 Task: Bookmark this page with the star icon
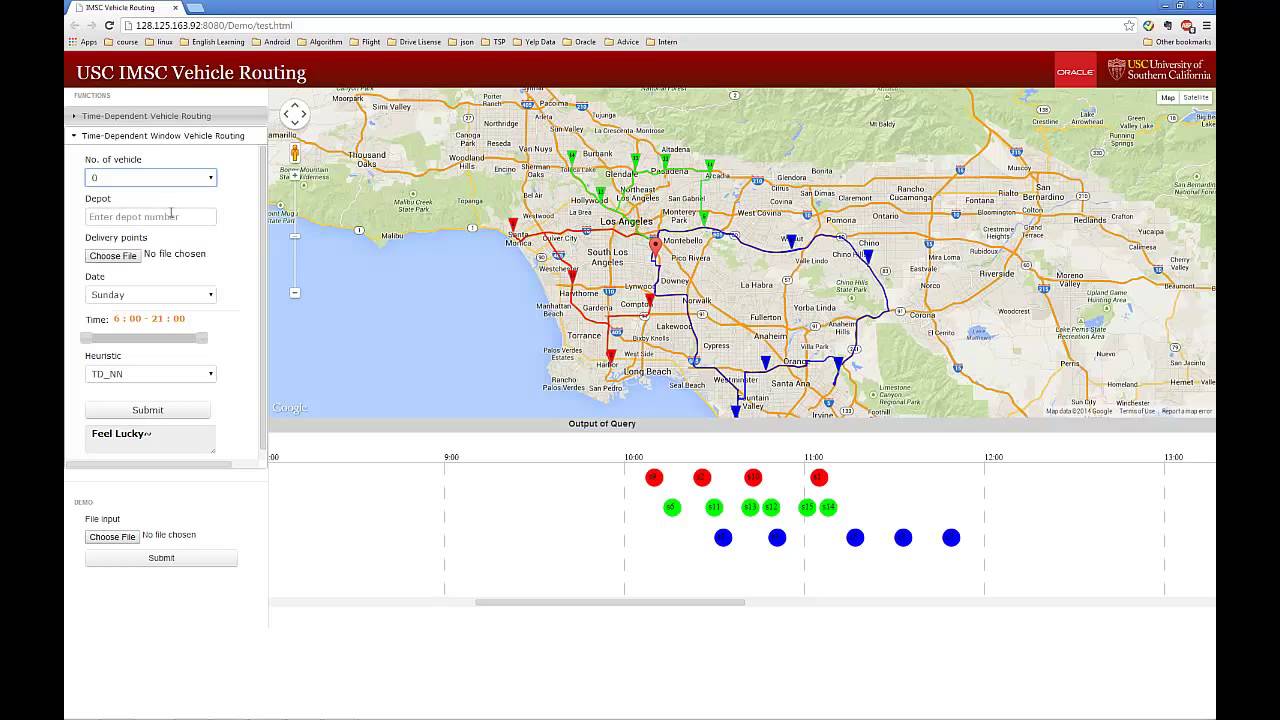coord(1129,25)
